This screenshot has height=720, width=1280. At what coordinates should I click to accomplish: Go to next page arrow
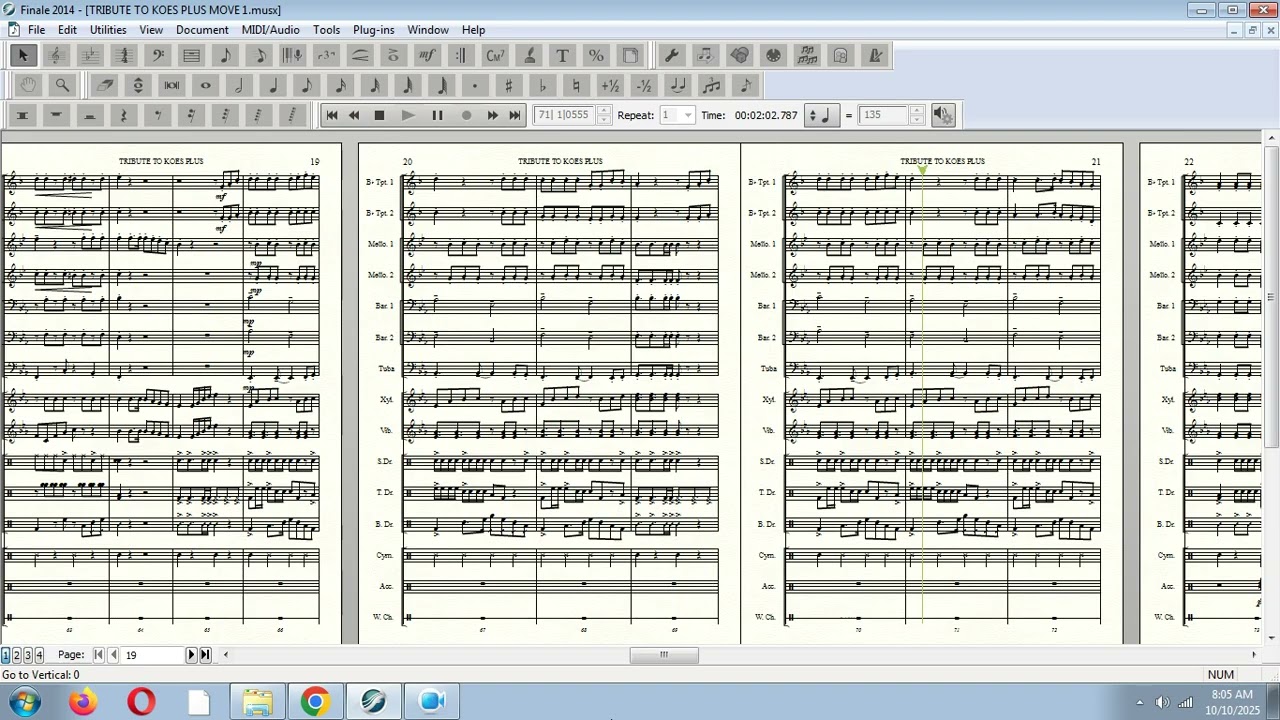pyautogui.click(x=191, y=655)
